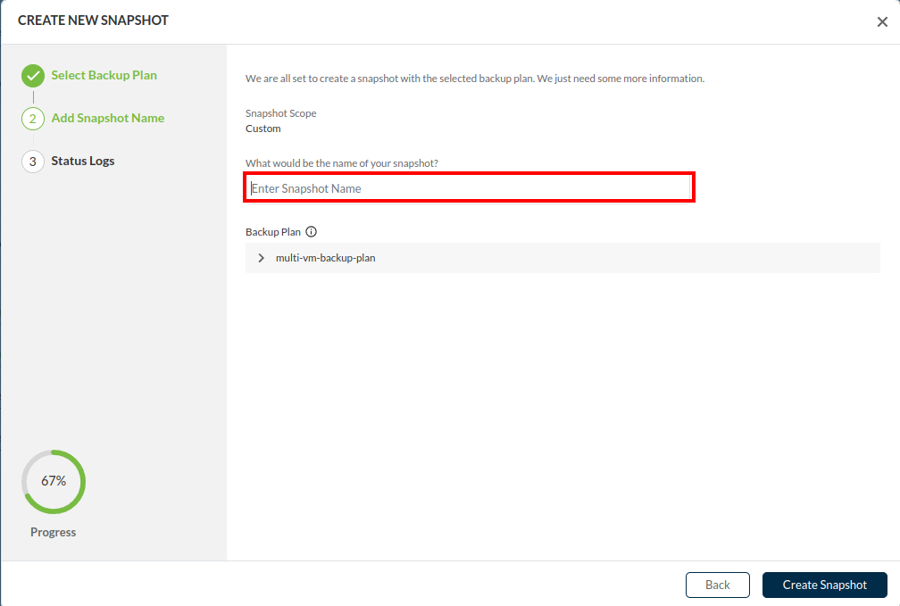The width and height of the screenshot is (900, 606).
Task: Select the Add Snapshot Name step label
Action: pyautogui.click(x=108, y=118)
